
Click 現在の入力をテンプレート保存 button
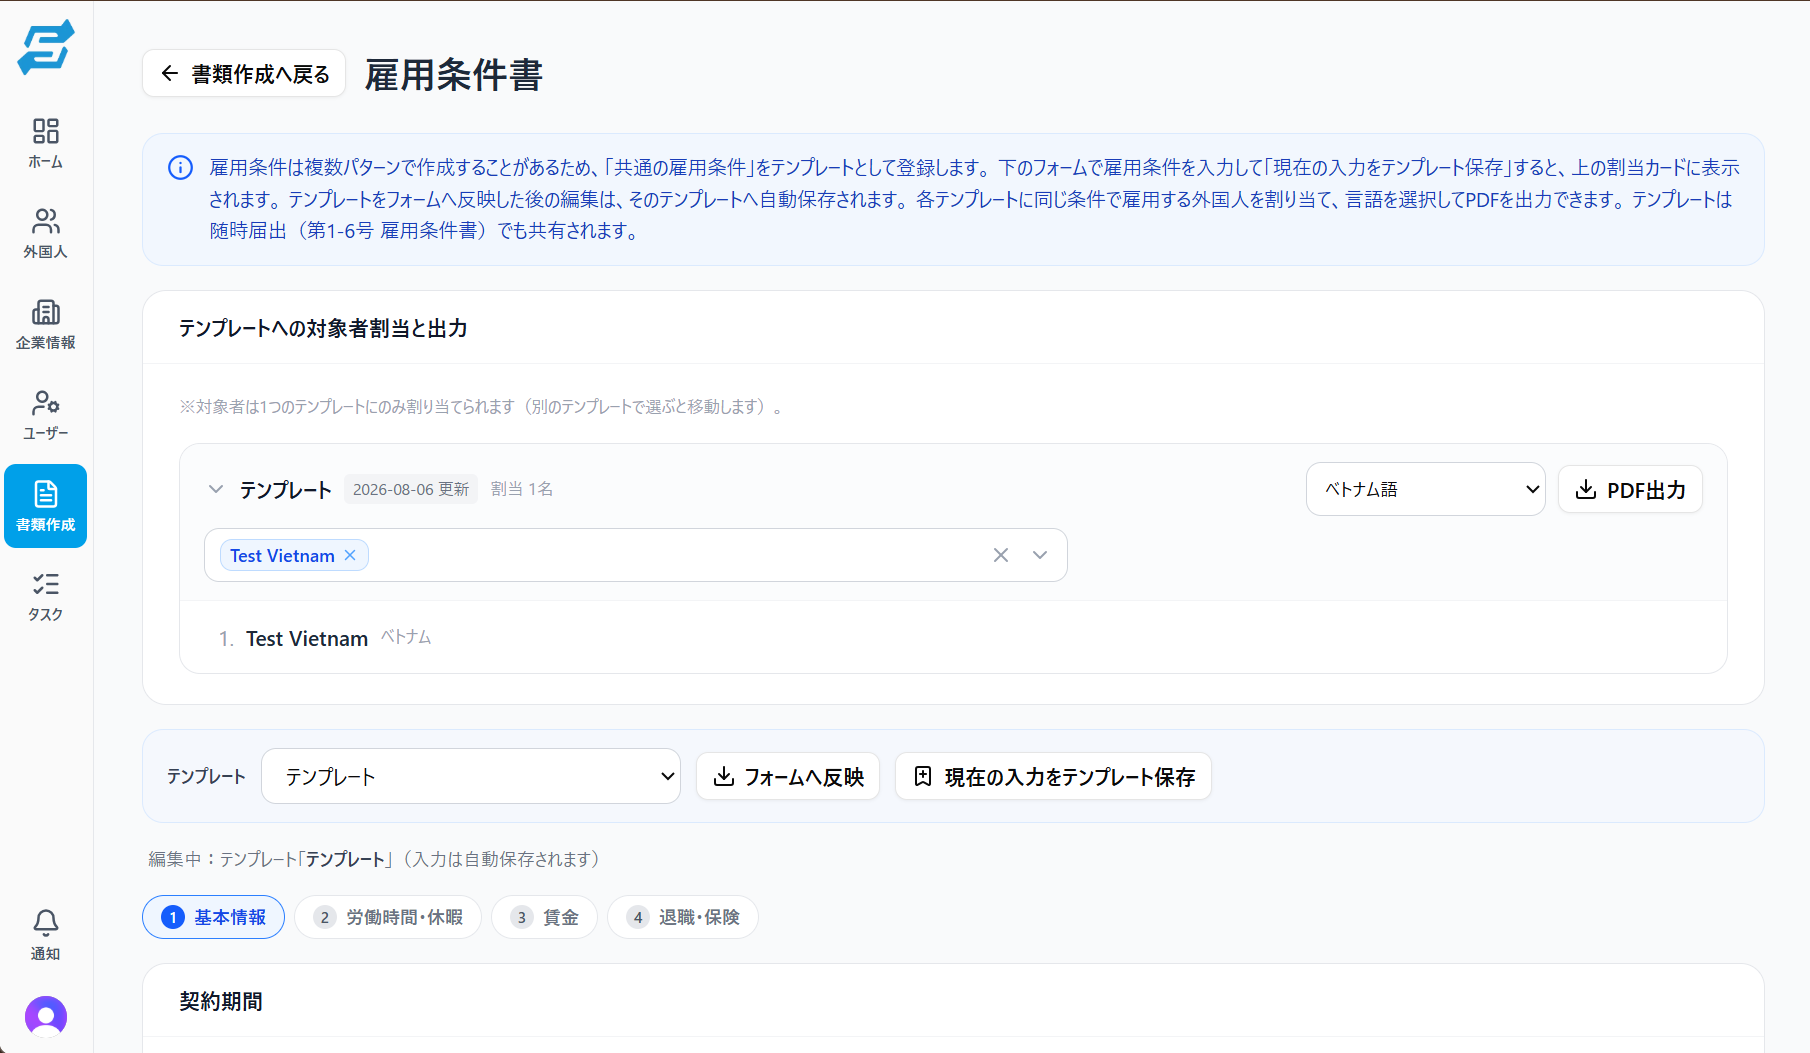click(x=1053, y=776)
